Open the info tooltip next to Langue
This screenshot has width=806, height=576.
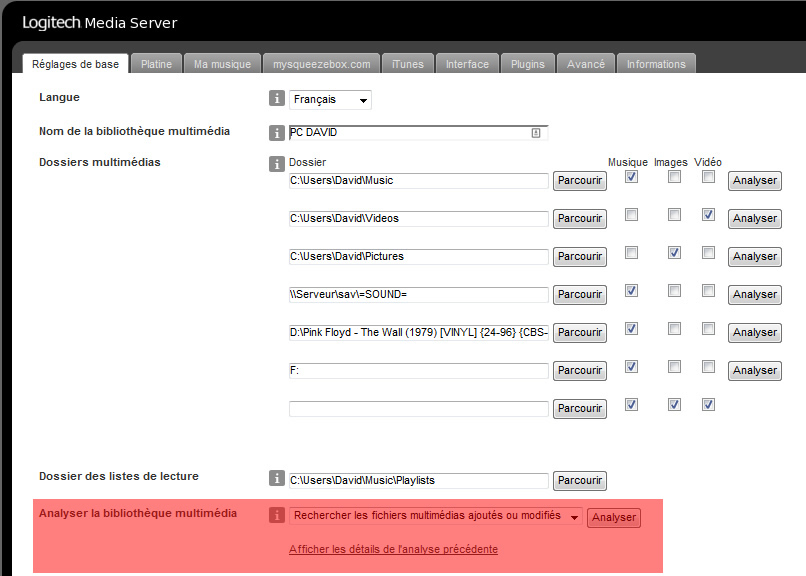[277, 98]
